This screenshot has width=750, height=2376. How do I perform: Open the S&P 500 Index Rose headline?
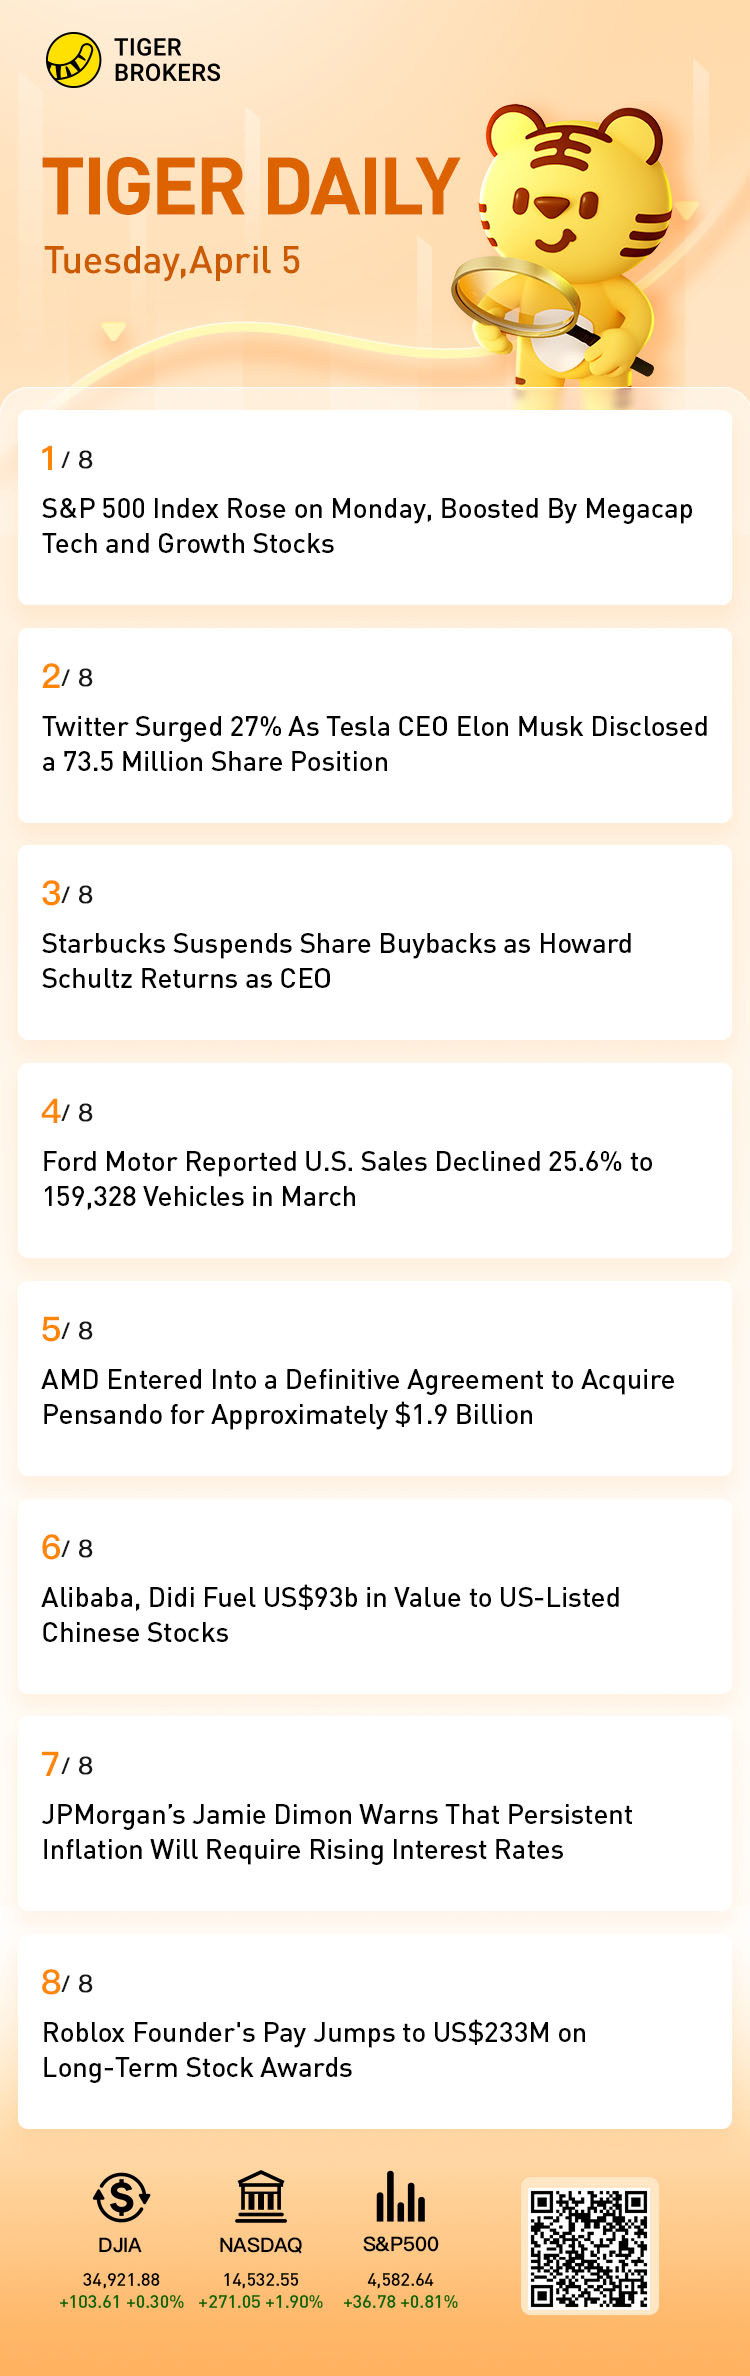[367, 526]
